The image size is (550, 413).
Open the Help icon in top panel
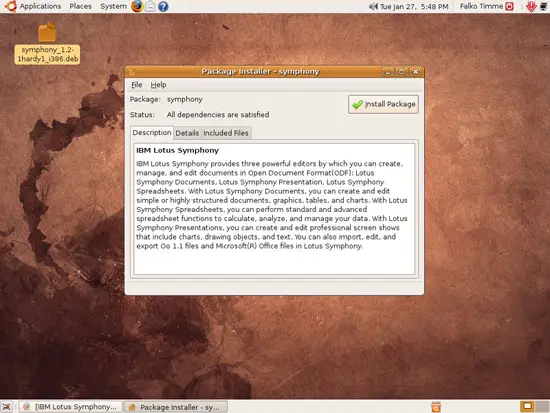163,6
